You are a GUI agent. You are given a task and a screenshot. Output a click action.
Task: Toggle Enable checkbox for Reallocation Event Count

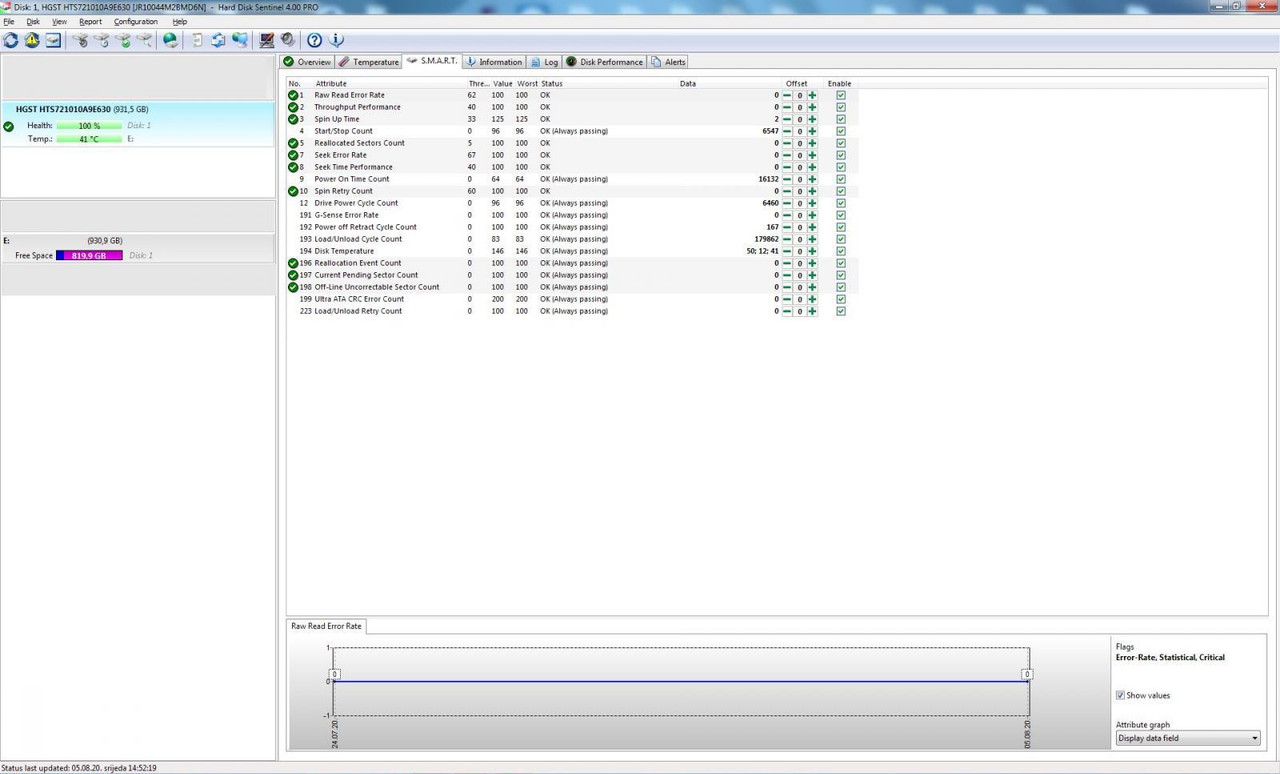[x=841, y=263]
